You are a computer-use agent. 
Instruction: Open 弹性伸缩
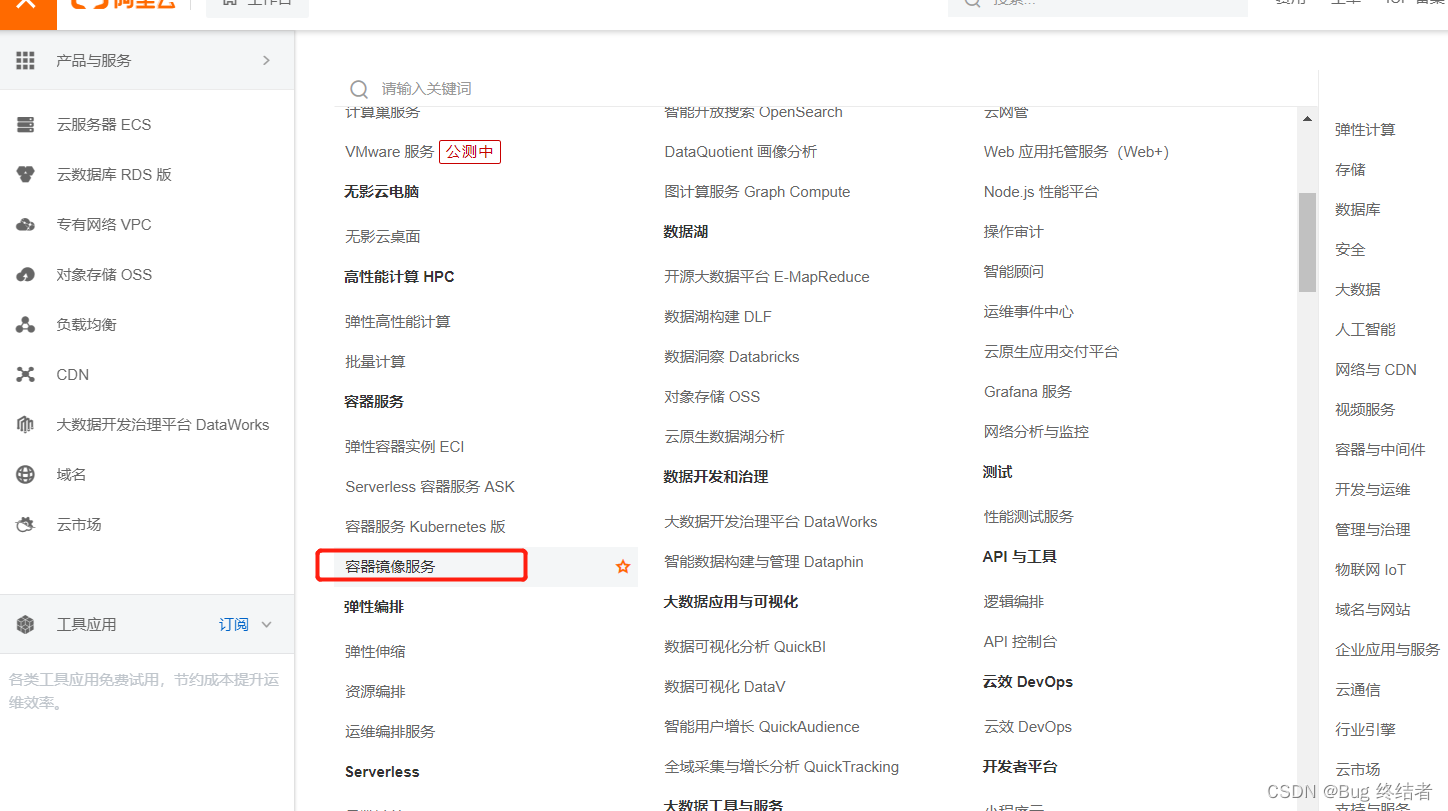375,652
